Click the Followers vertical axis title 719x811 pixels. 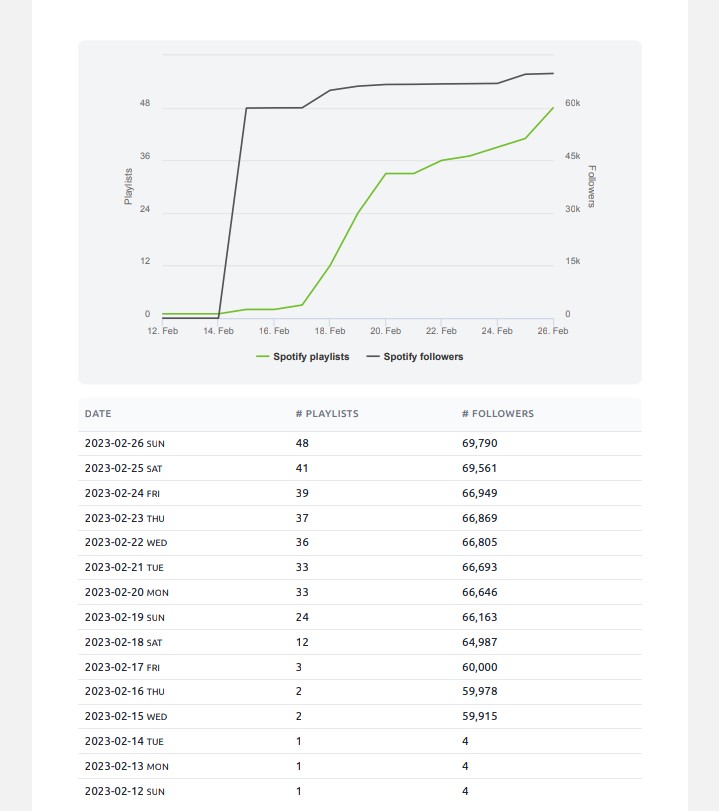[592, 186]
